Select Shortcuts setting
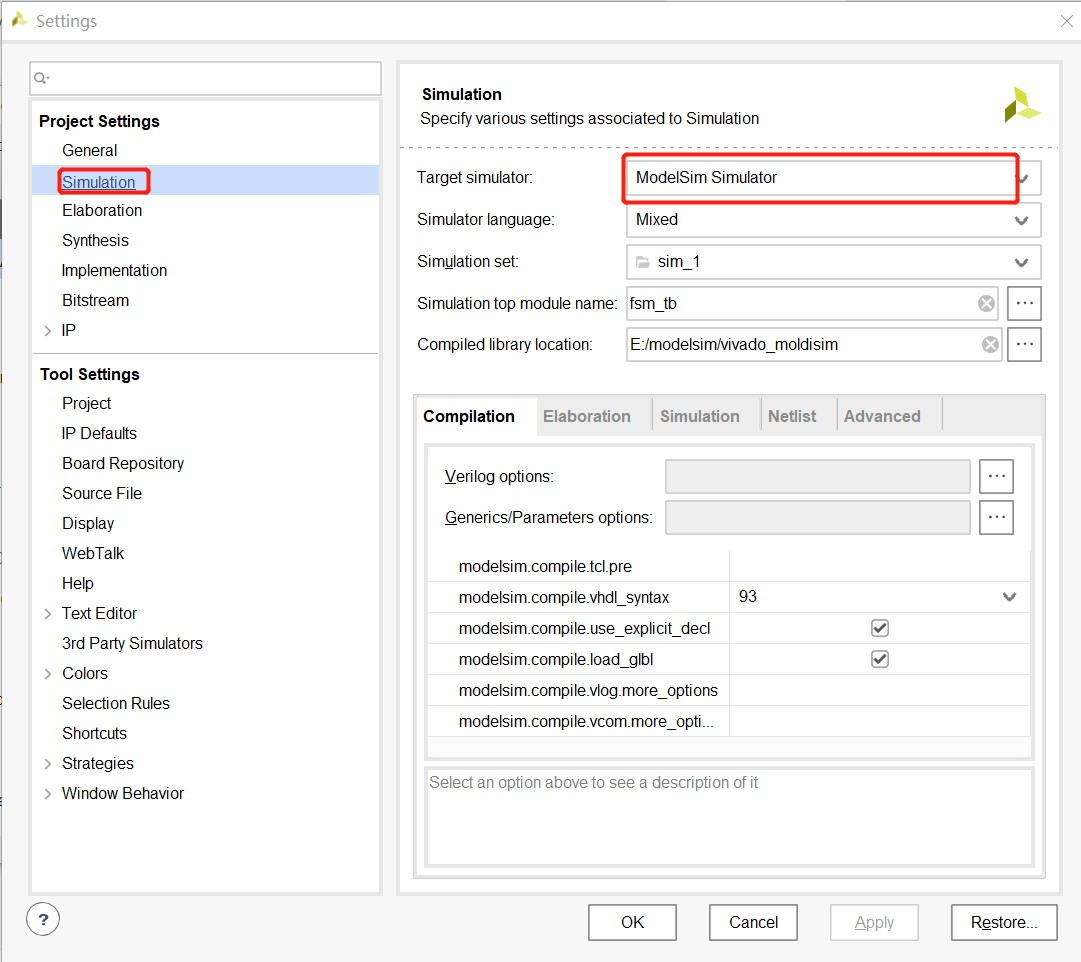The image size is (1081, 962). click(94, 733)
